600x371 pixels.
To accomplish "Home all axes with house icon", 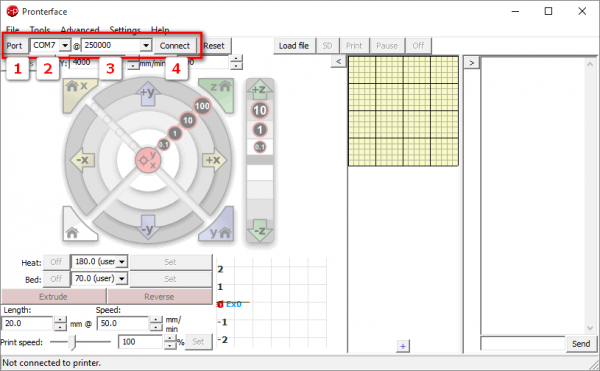I will (77, 226).
